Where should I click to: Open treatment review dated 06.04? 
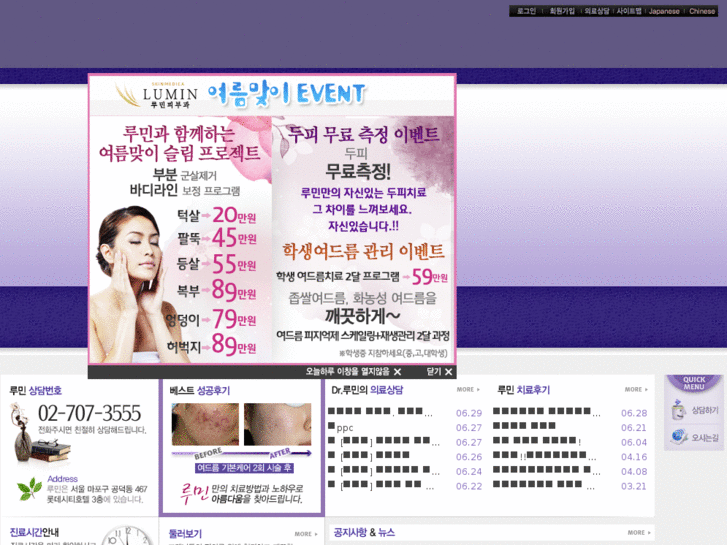(x=537, y=442)
